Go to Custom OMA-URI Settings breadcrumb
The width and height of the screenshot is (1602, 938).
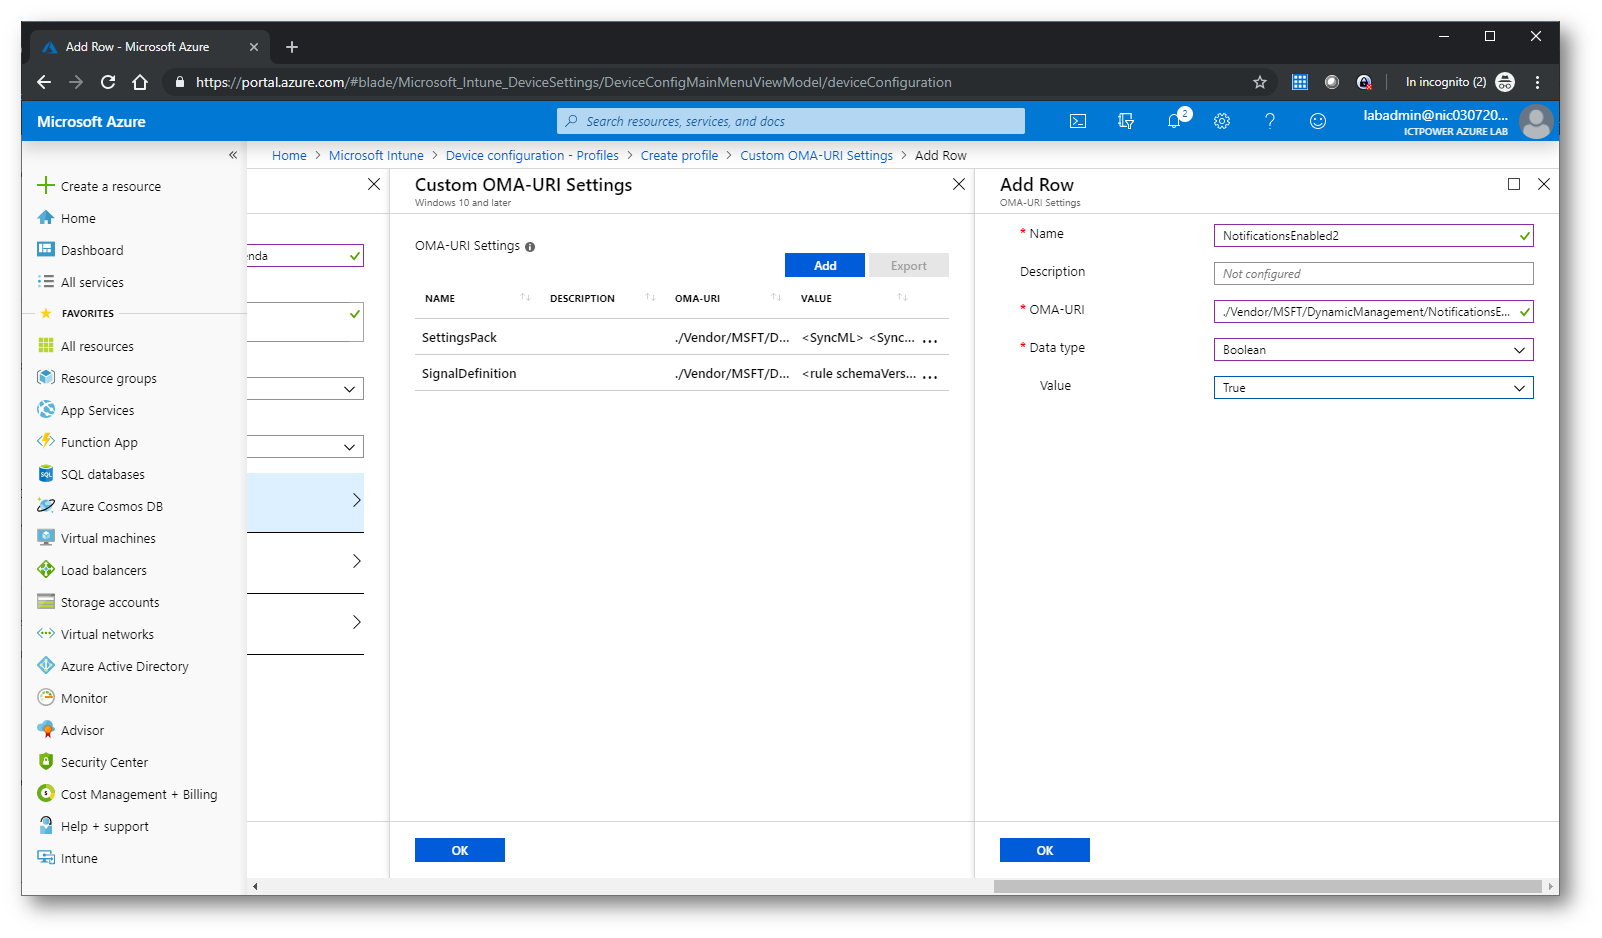(816, 155)
